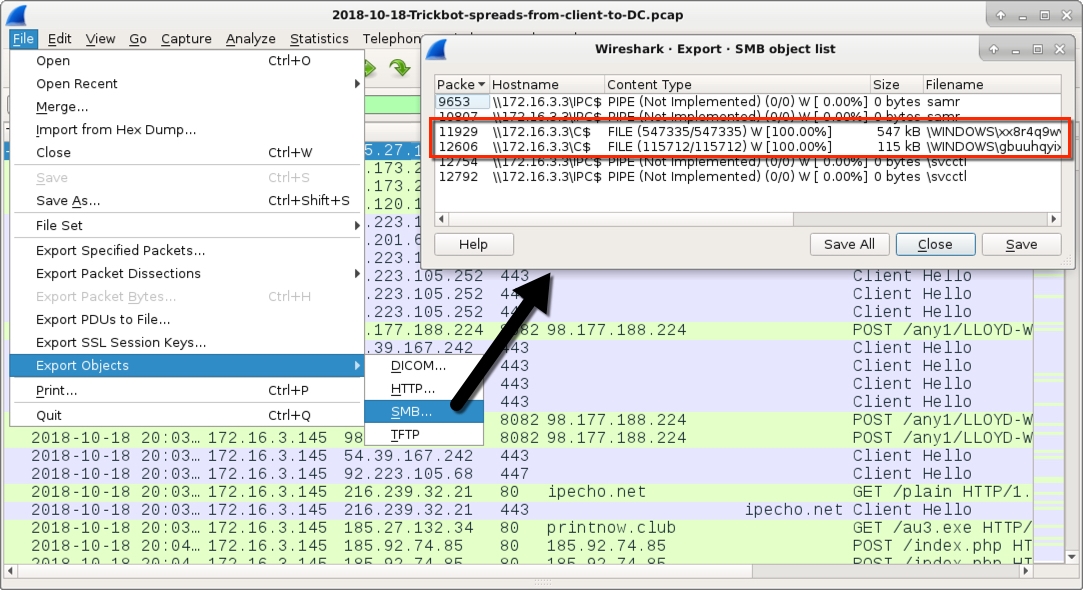
Task: Click the object list horizontal scrollbar thumb
Action: (622, 219)
